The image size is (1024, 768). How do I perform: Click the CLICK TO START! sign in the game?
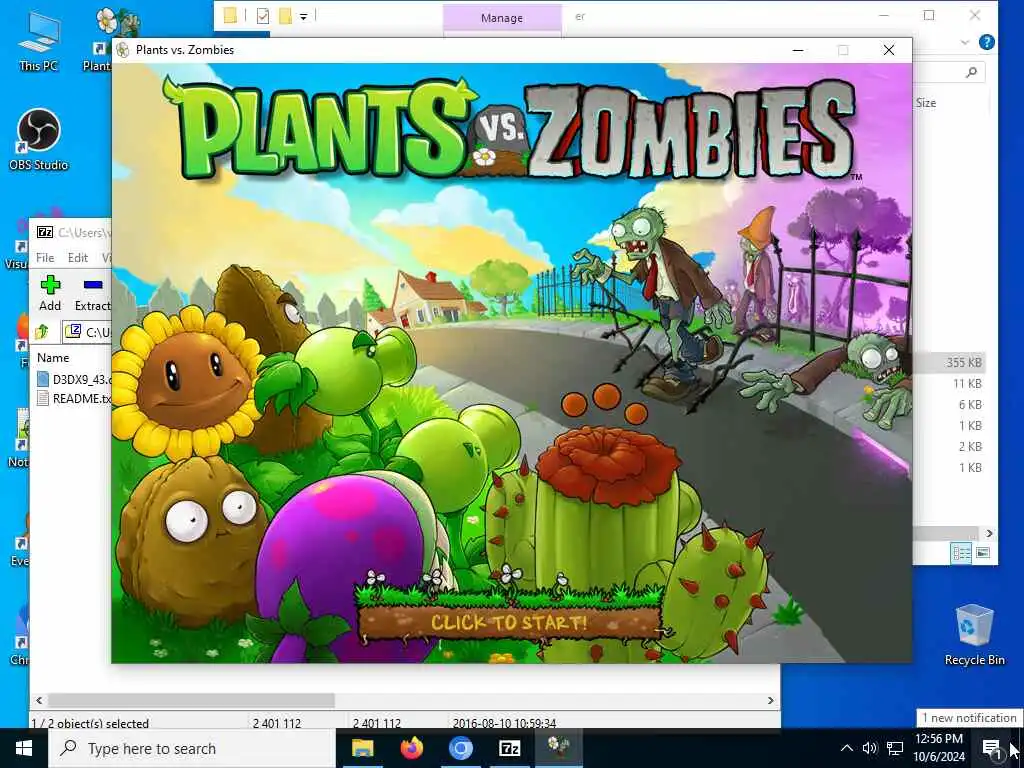click(x=510, y=622)
